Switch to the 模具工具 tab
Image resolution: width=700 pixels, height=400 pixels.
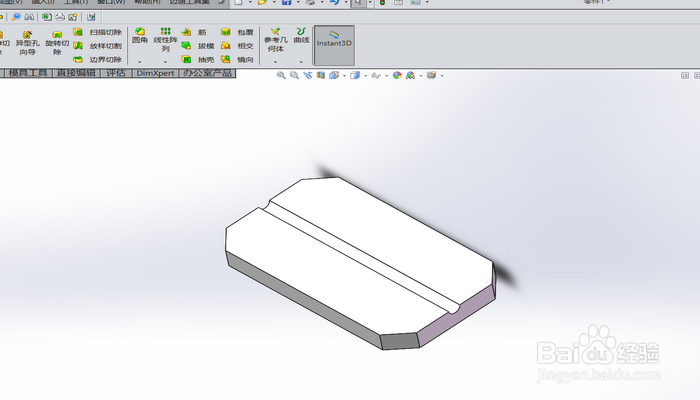[28, 73]
